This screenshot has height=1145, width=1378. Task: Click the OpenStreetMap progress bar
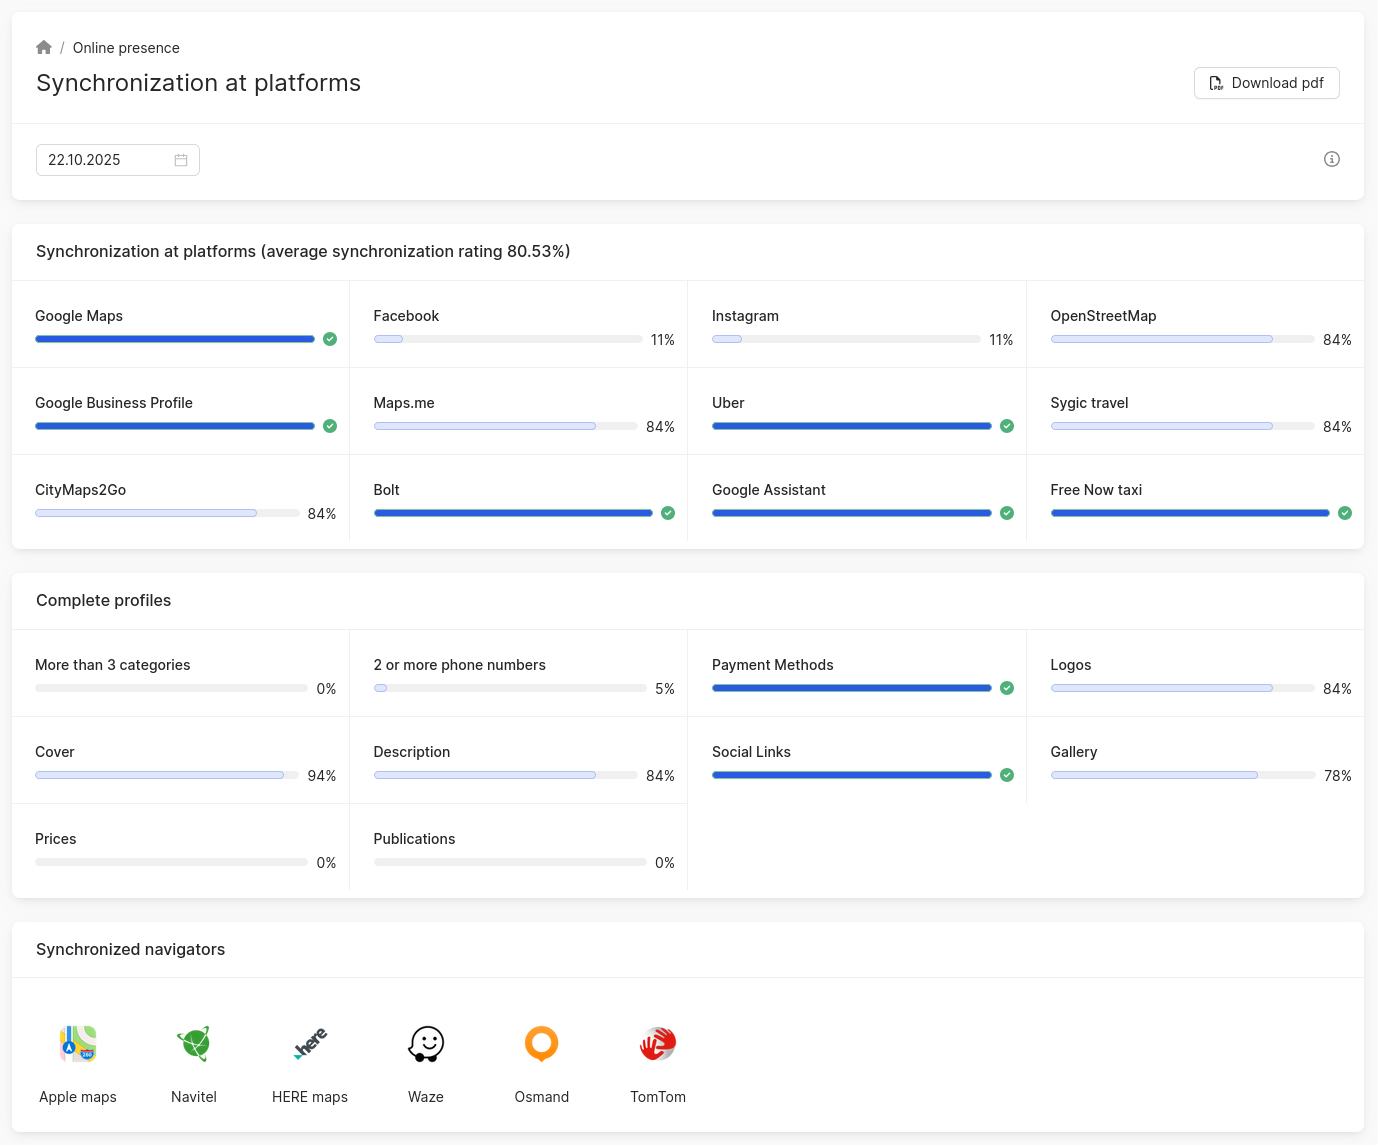pyautogui.click(x=1182, y=339)
